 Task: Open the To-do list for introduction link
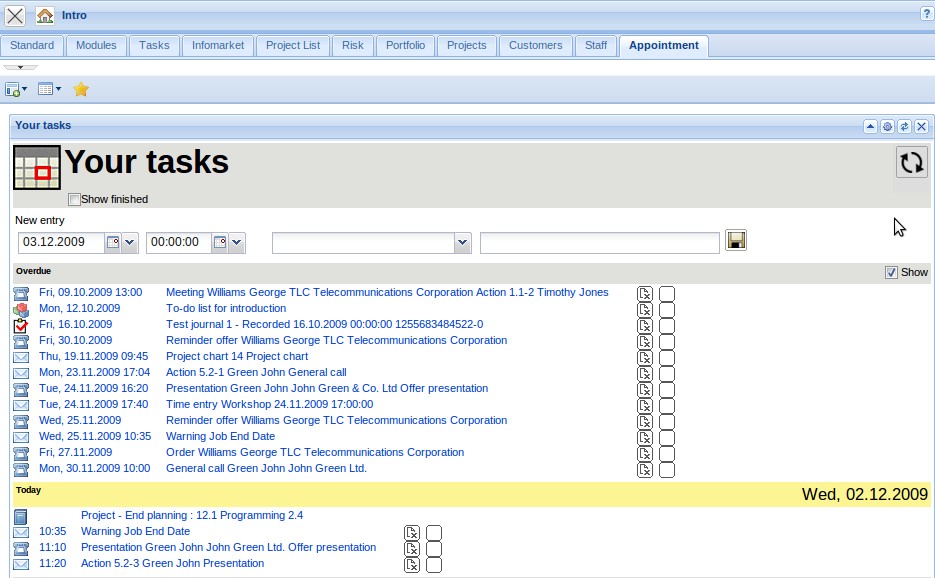pyautogui.click(x=226, y=308)
